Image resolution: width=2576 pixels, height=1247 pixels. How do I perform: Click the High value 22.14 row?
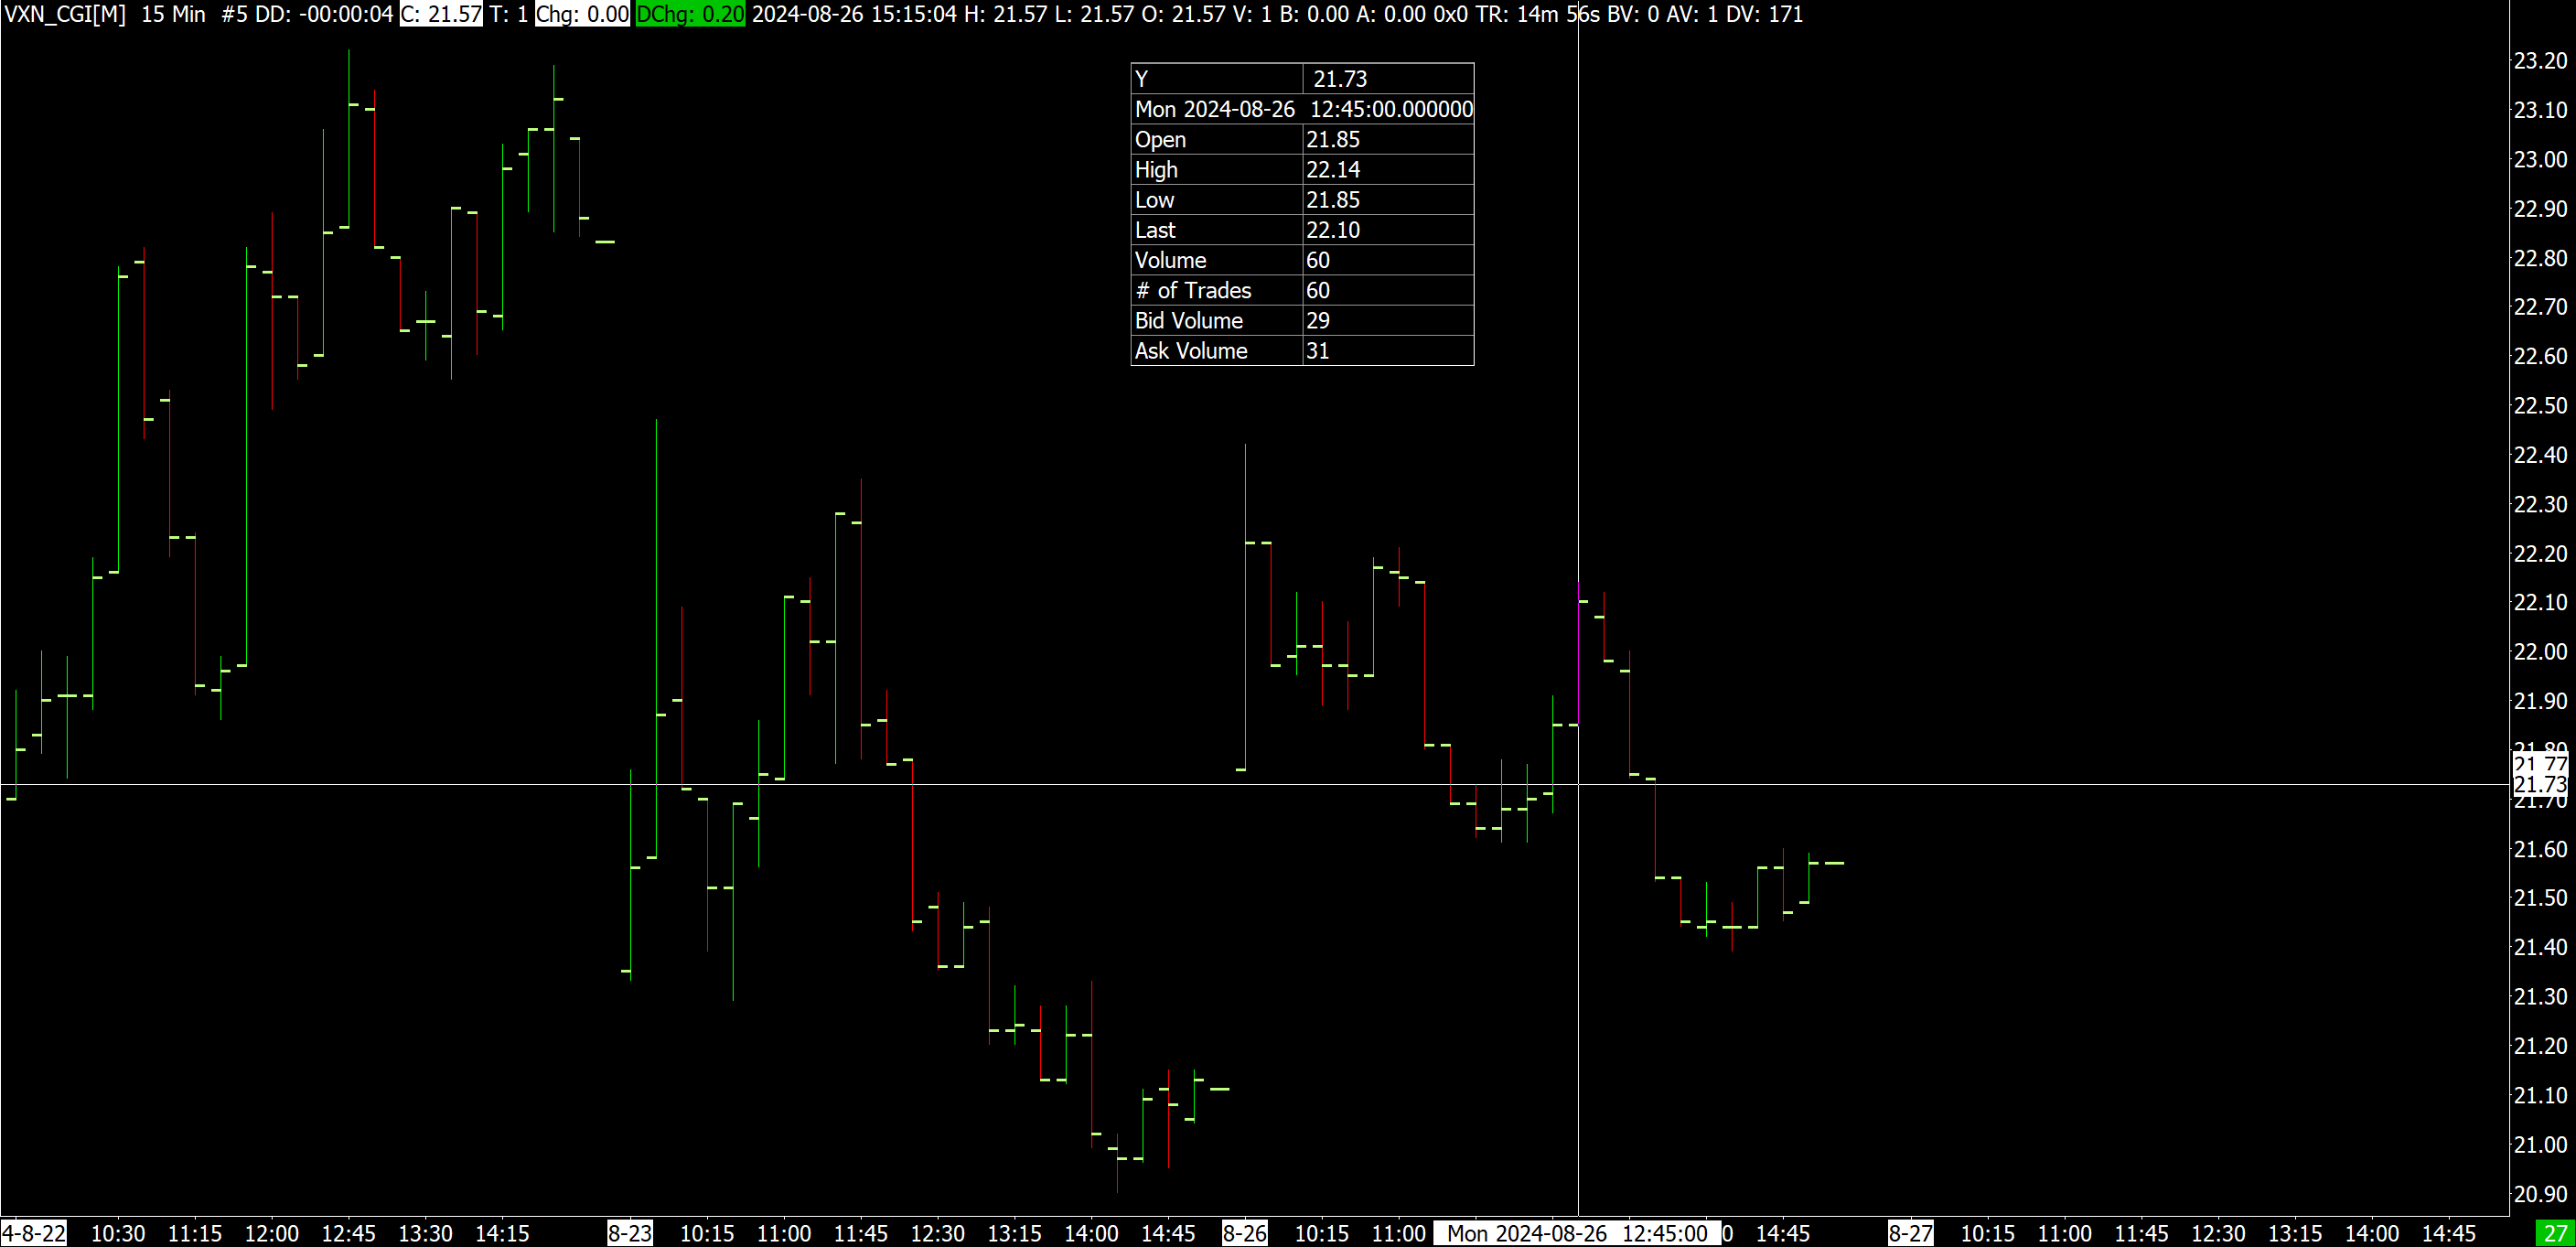[1301, 170]
